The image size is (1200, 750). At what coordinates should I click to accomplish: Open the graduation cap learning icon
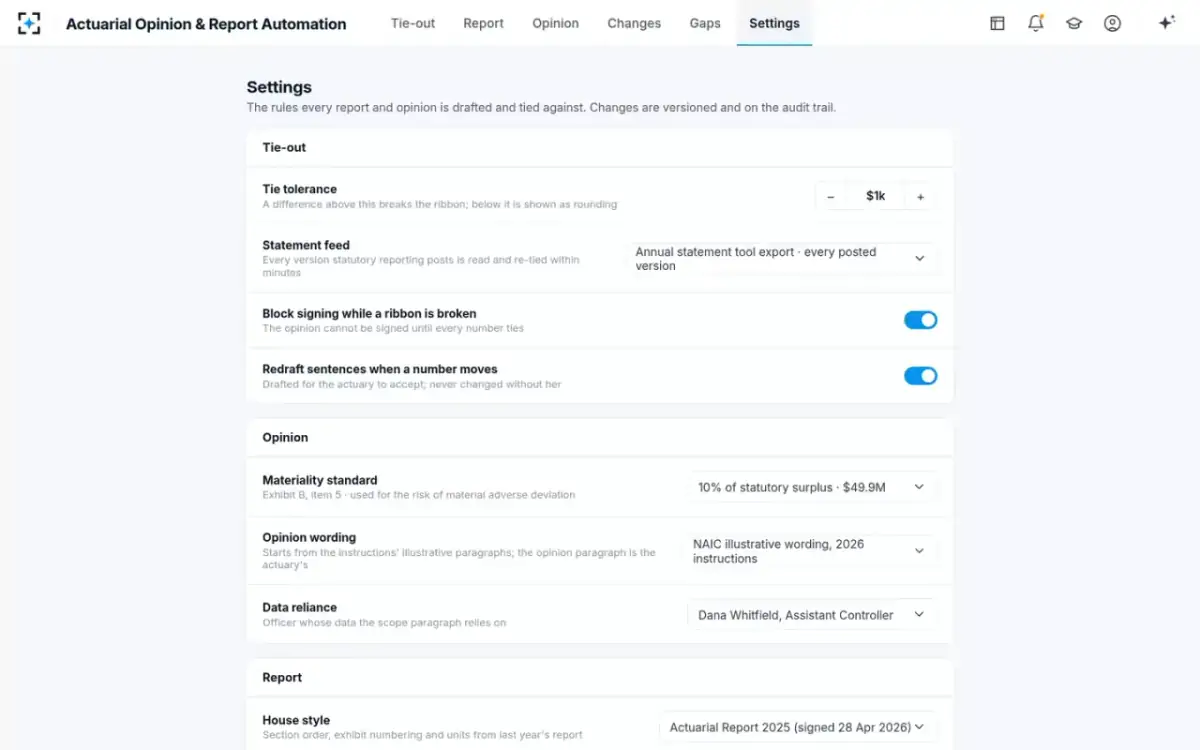point(1074,23)
